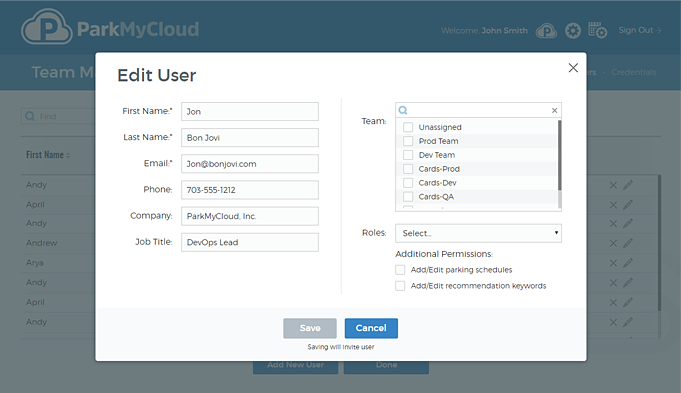
Task: Click the Save button
Action: point(310,328)
